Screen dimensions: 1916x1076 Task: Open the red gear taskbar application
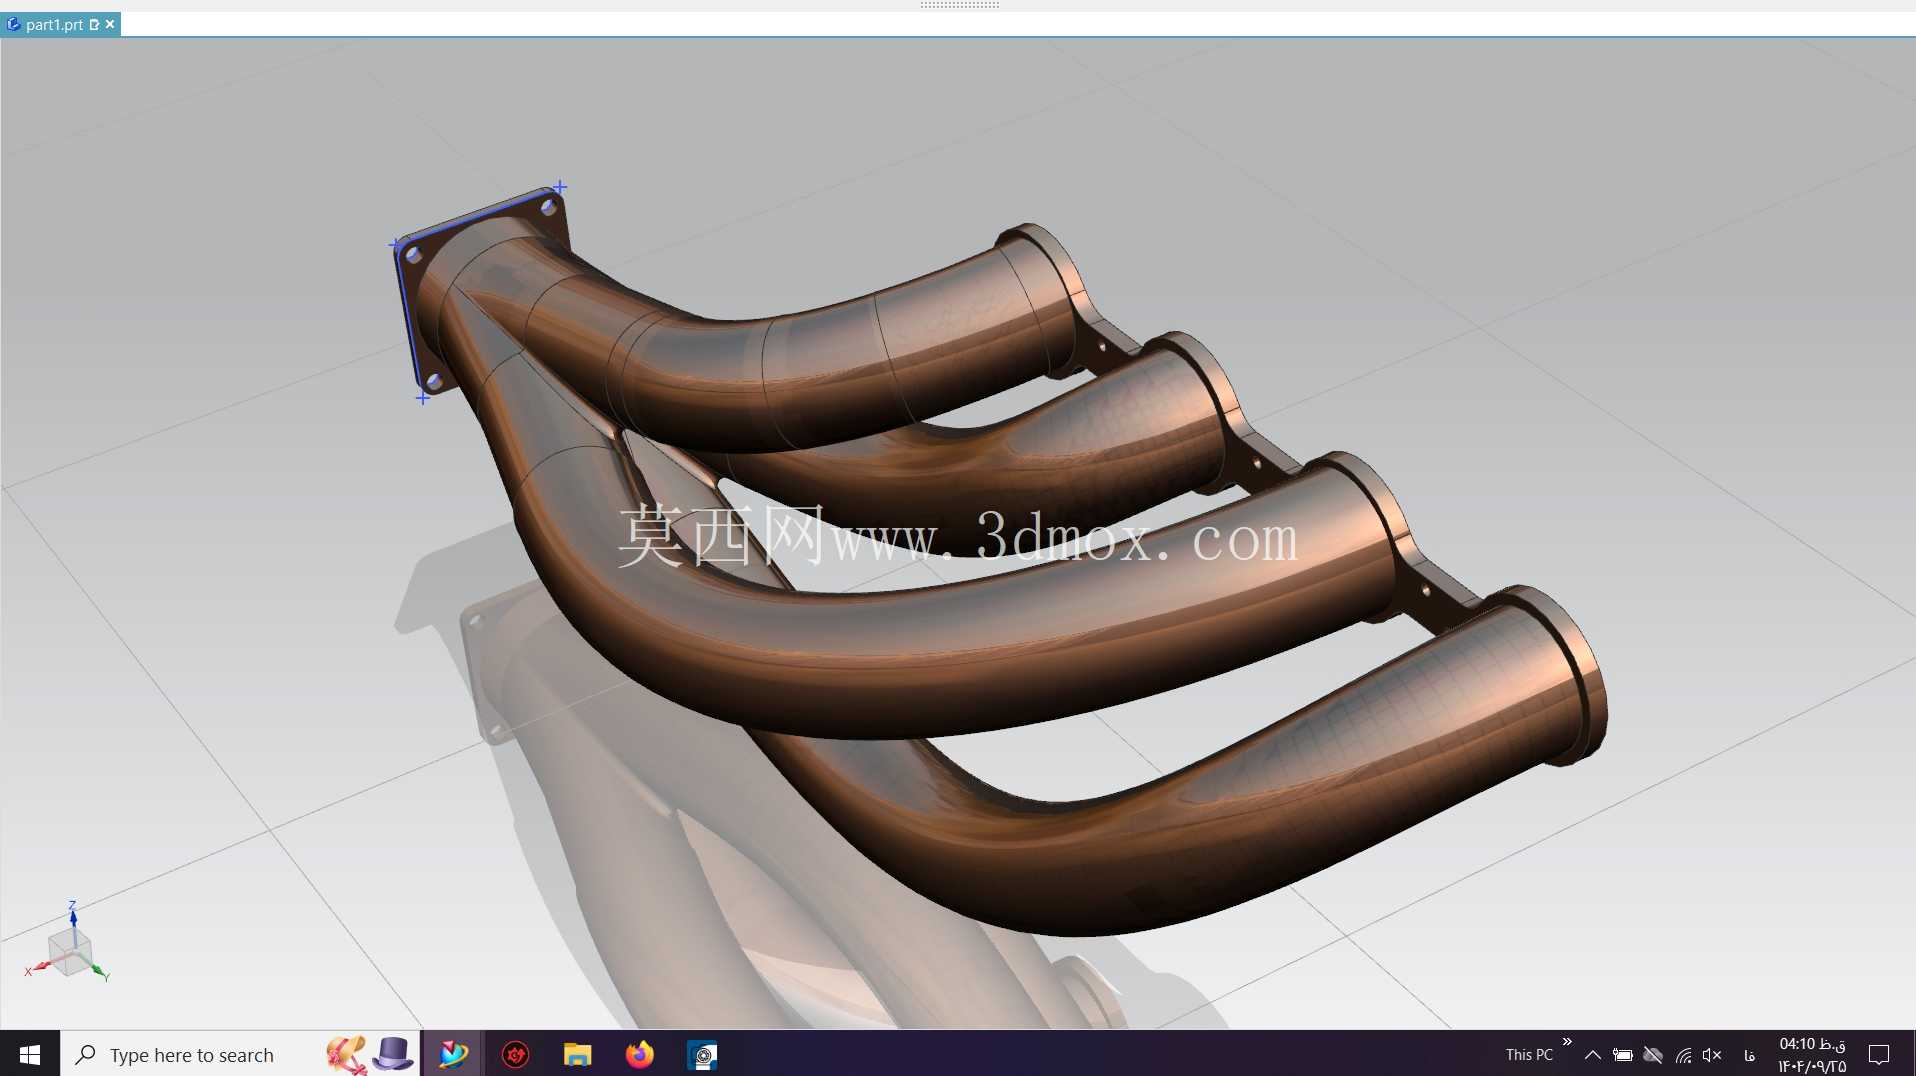tap(515, 1054)
